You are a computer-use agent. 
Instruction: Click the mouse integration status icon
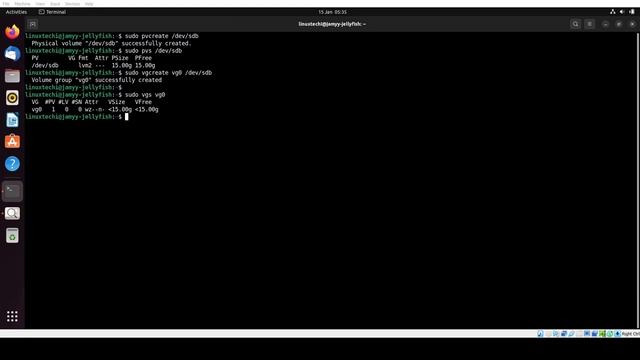click(x=610, y=334)
